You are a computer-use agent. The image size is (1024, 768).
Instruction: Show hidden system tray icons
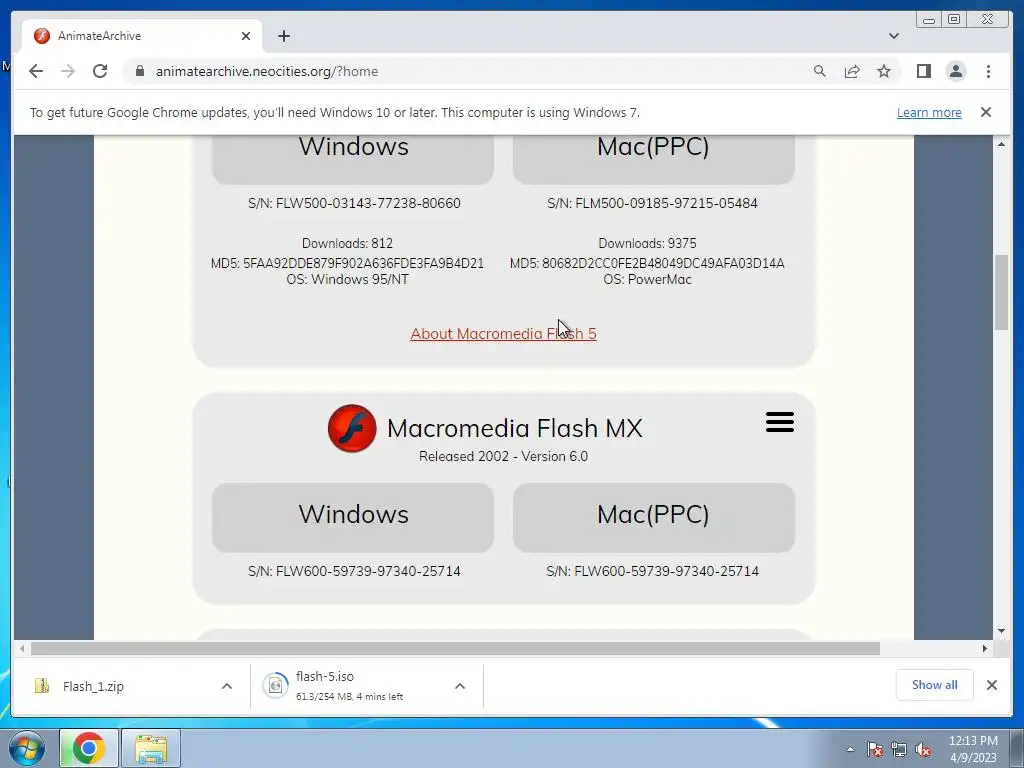point(850,749)
